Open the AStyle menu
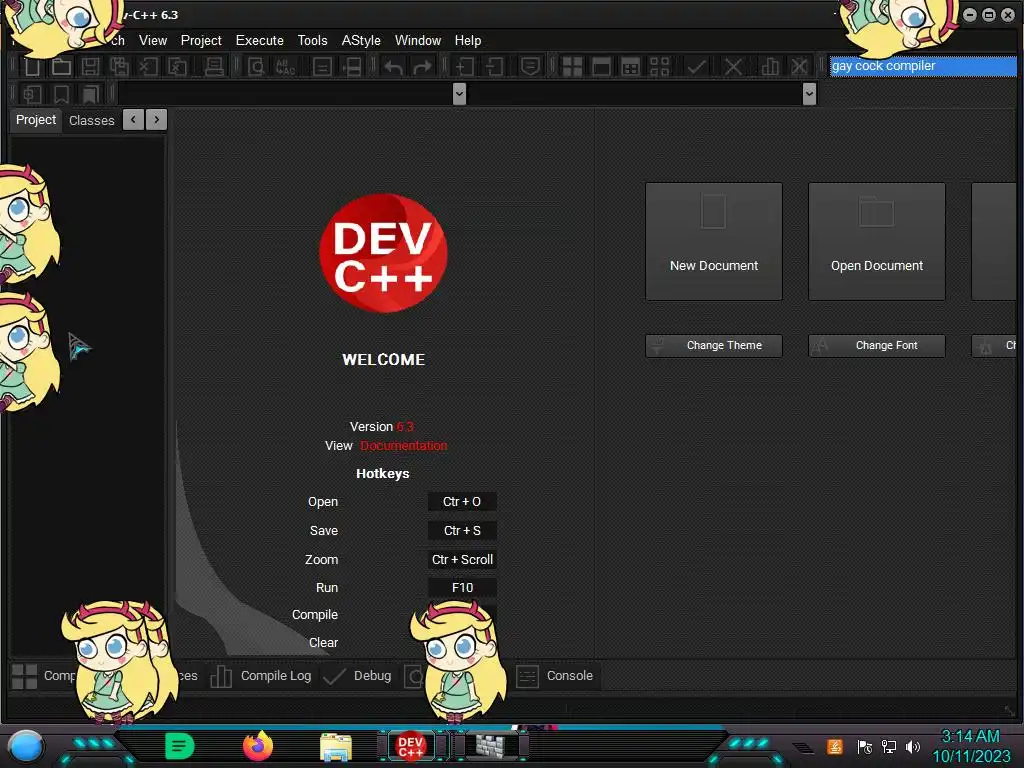1024x768 pixels. coord(361,40)
